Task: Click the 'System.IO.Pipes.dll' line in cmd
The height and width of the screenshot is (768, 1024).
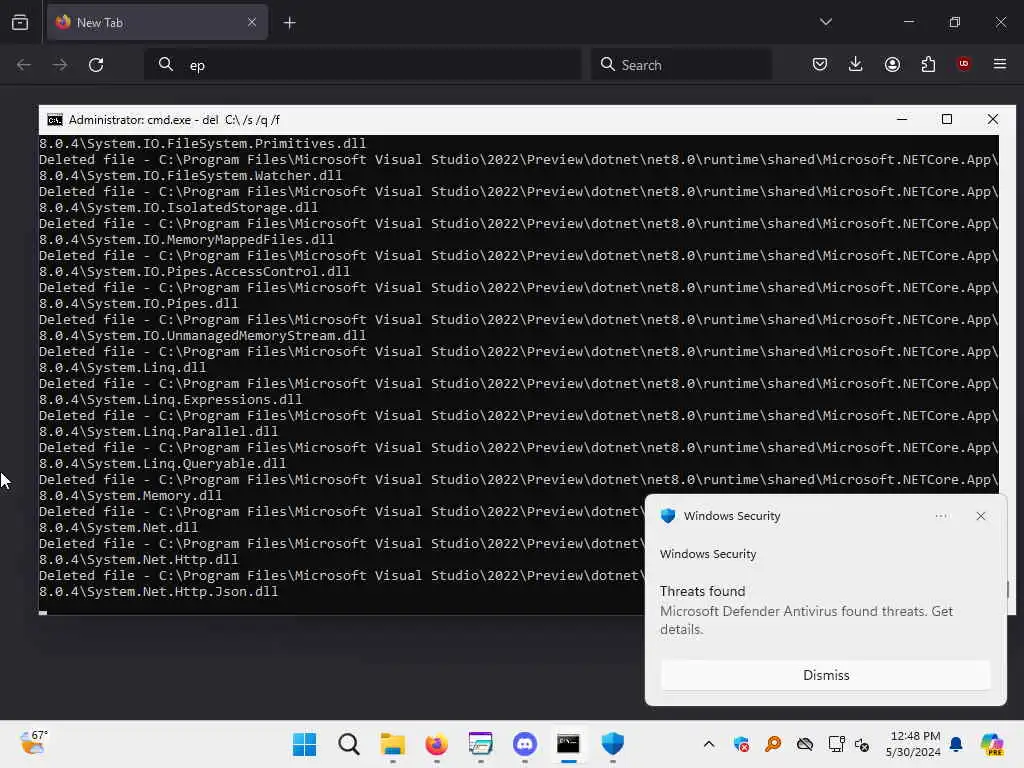Action: click(x=138, y=304)
